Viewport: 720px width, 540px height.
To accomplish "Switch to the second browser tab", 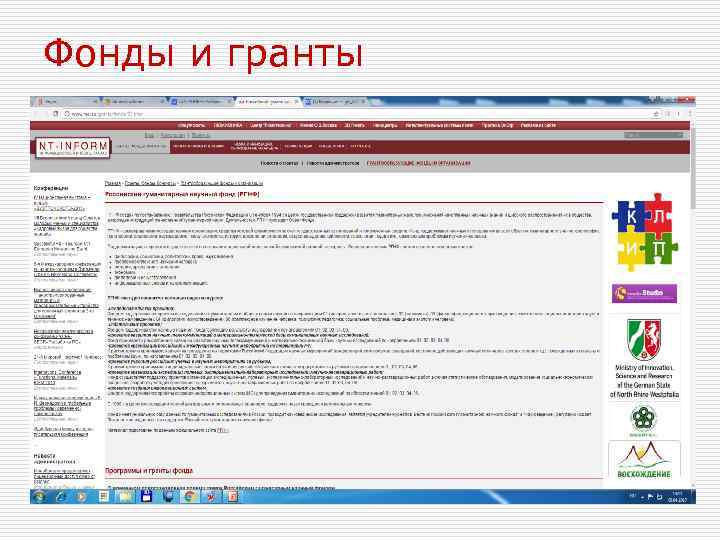I will pyautogui.click(x=133, y=101).
